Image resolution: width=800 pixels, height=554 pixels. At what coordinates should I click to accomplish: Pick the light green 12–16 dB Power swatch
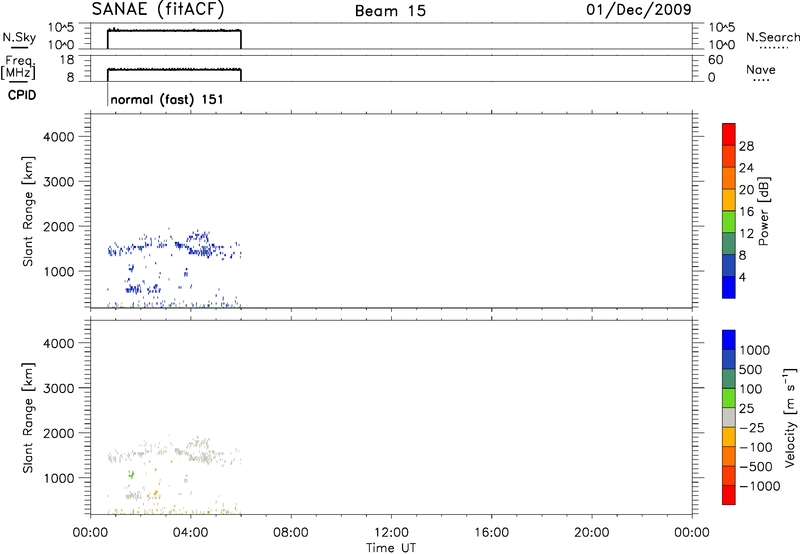(729, 221)
